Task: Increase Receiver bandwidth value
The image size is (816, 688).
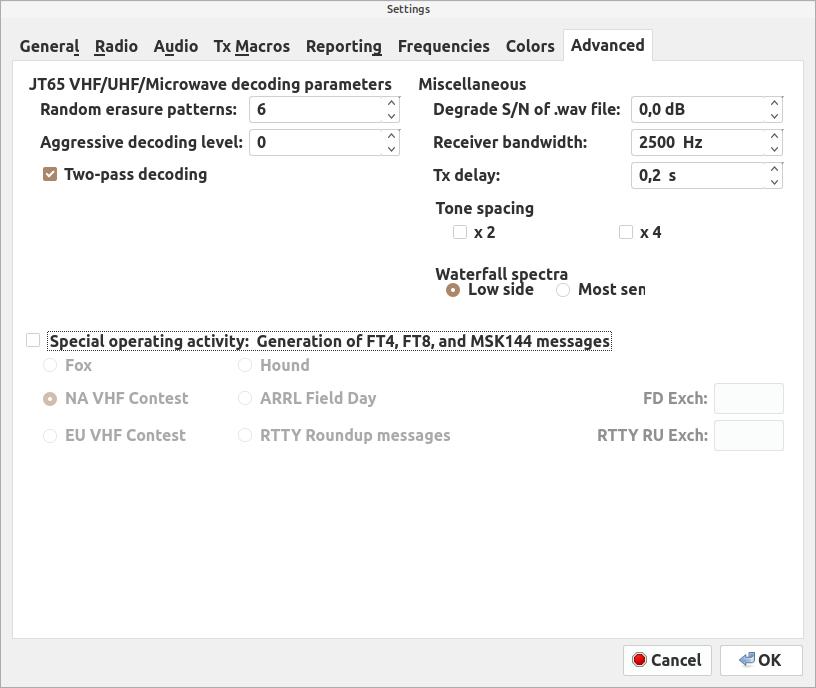Action: click(774, 136)
